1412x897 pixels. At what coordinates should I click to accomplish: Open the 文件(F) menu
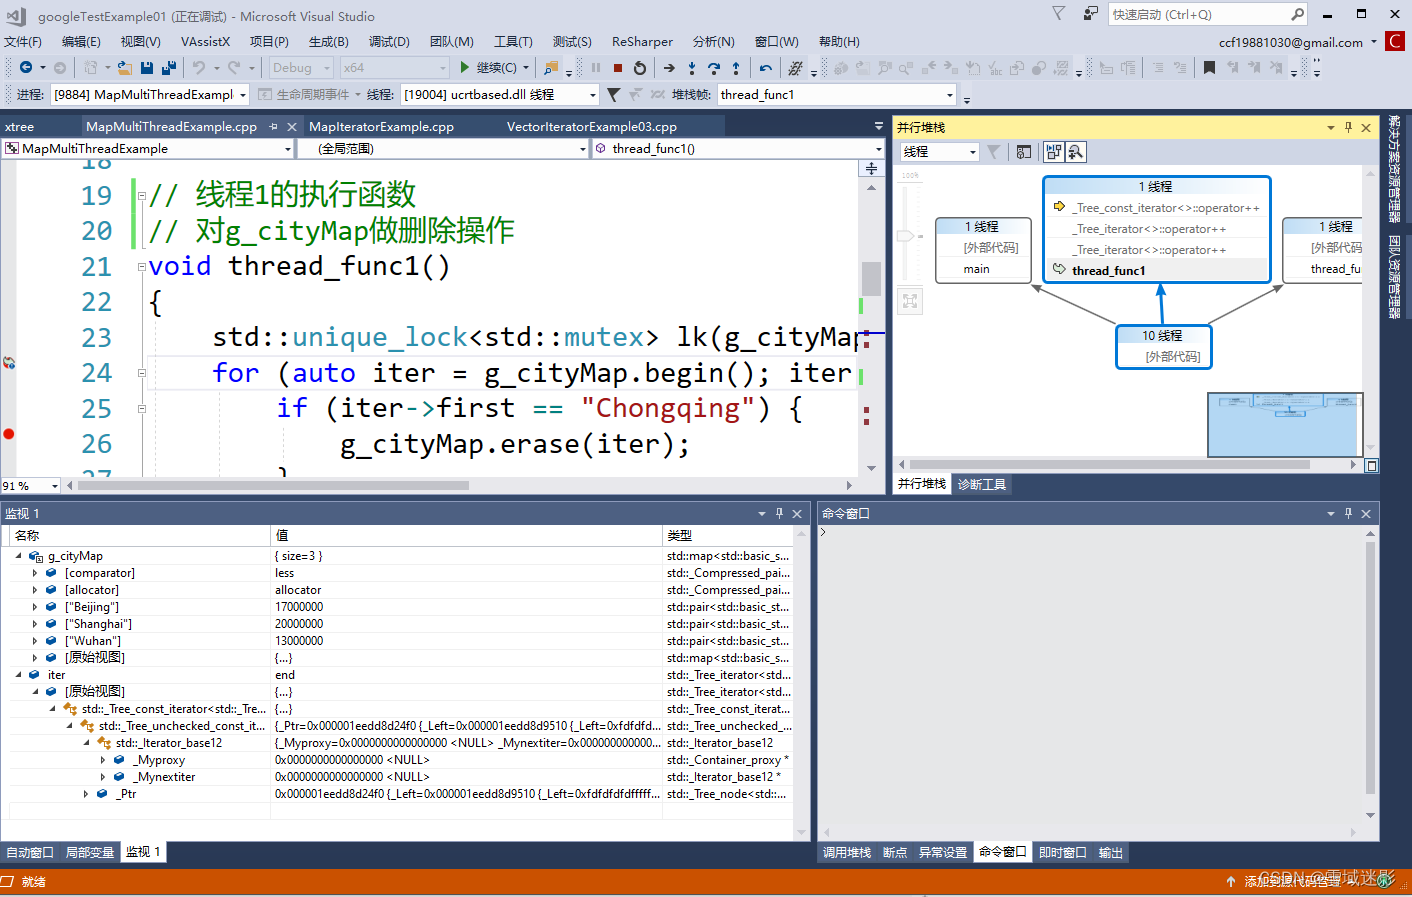point(23,42)
